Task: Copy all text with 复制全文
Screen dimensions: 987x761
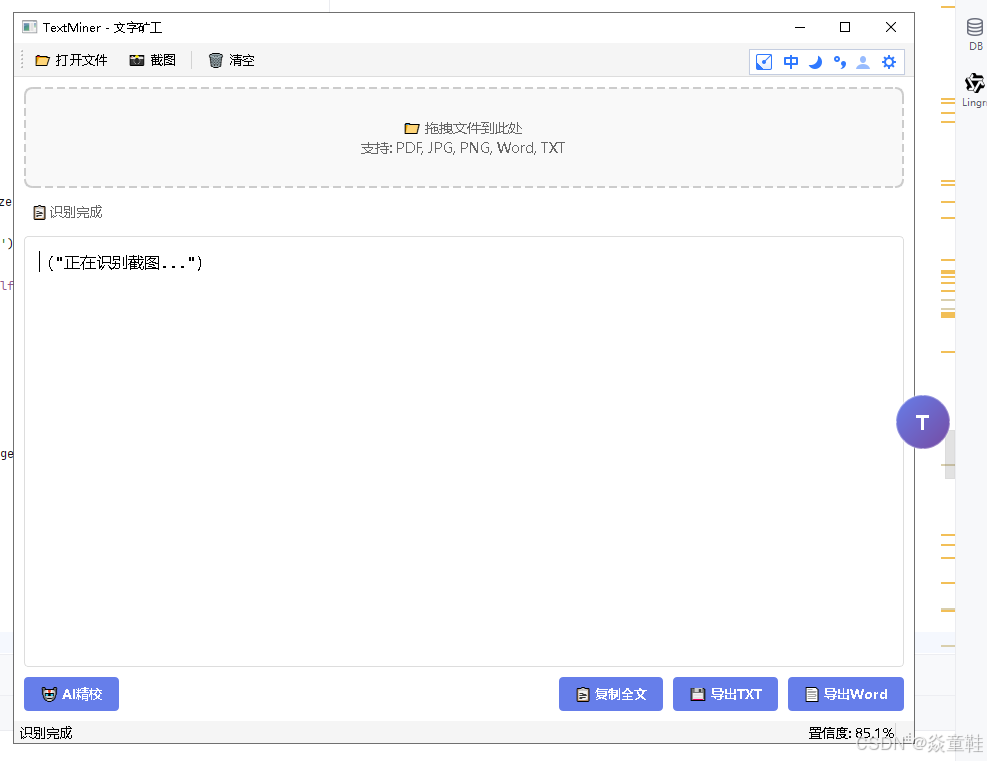Action: point(611,694)
